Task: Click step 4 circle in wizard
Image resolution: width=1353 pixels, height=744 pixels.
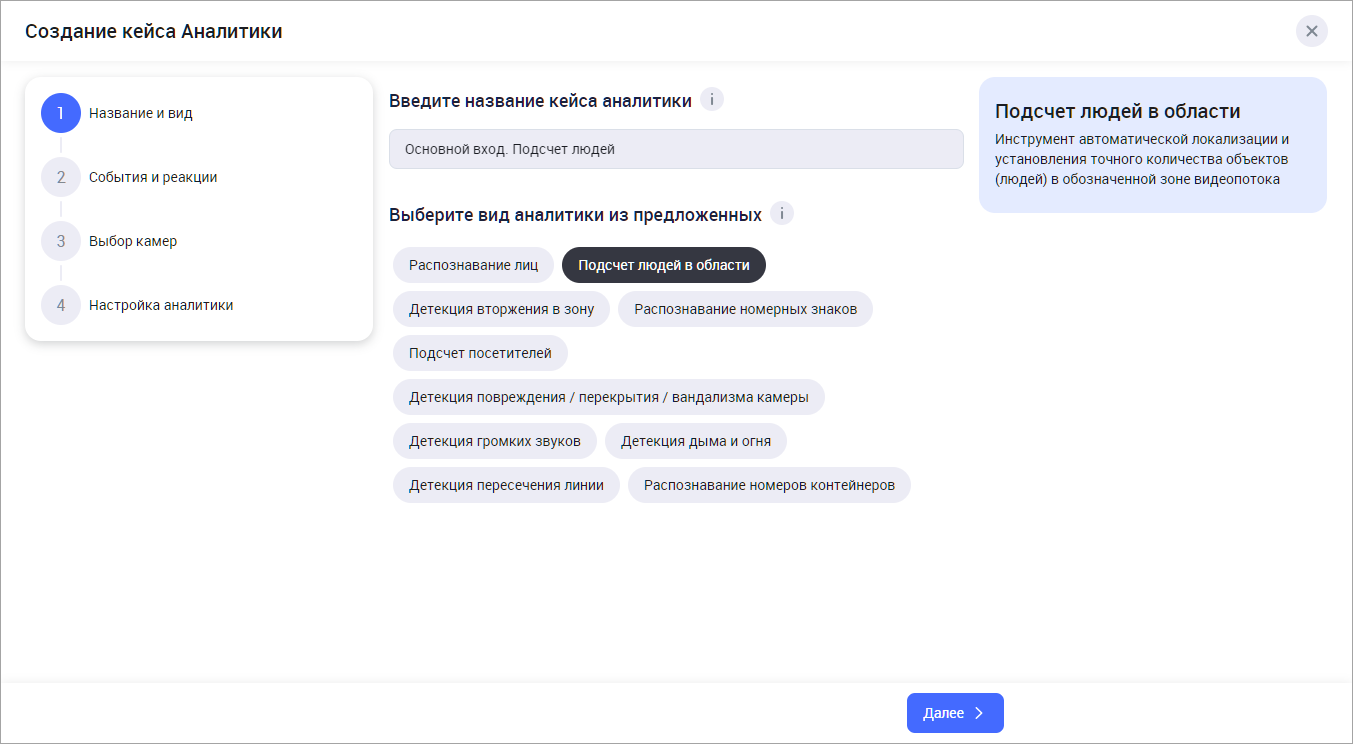Action: pyautogui.click(x=61, y=305)
